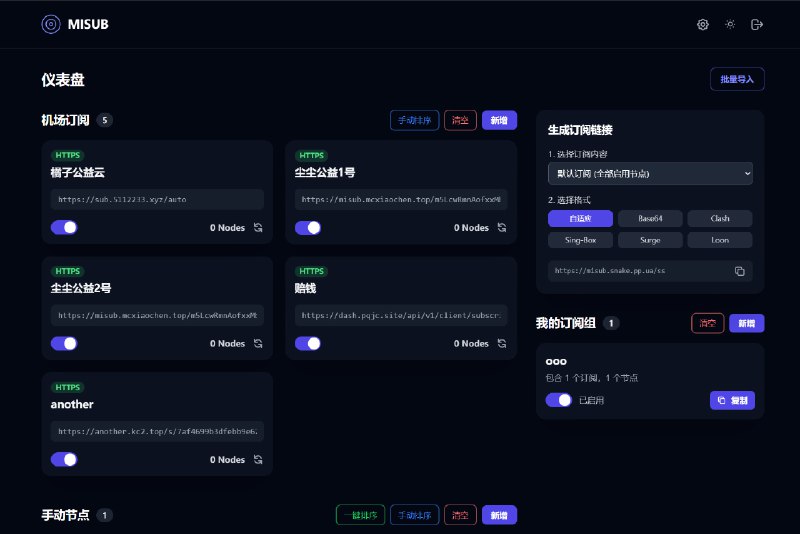Refresh nodes for 尘尘公益1号 subscription
800x534 pixels.
coord(502,228)
